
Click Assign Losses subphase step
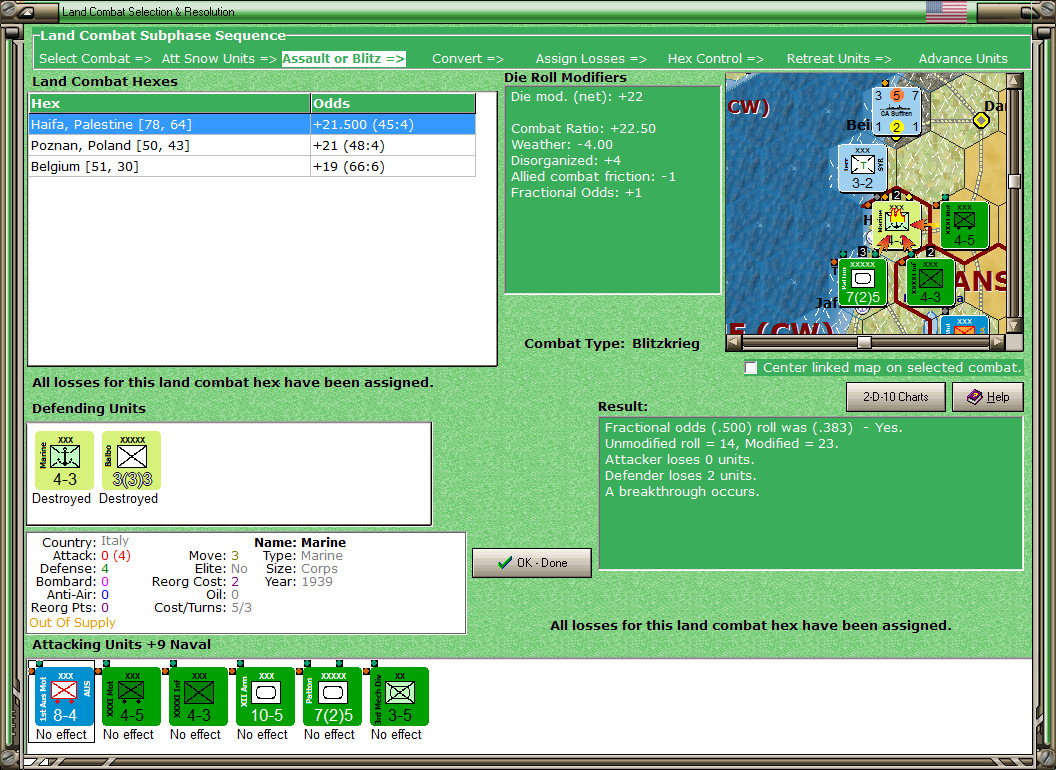(x=591, y=59)
